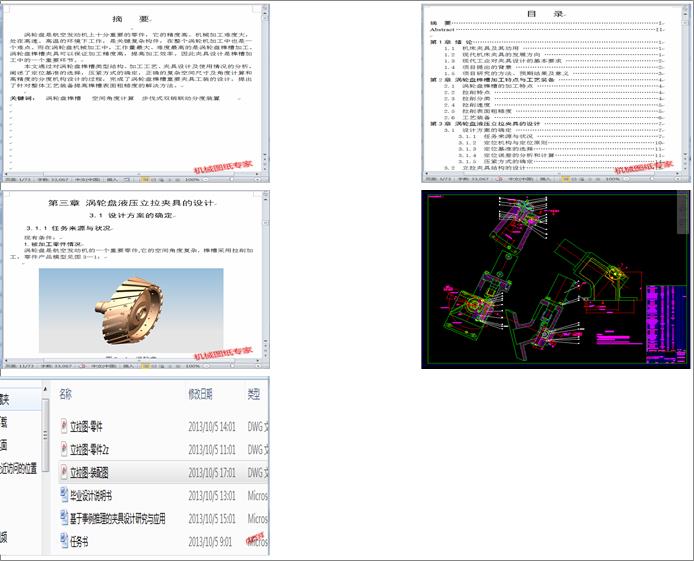Viewport: 694px width, 561px height.
Task: Open the 1.4 项目提出的背景 contents entry
Action: (x=554, y=67)
